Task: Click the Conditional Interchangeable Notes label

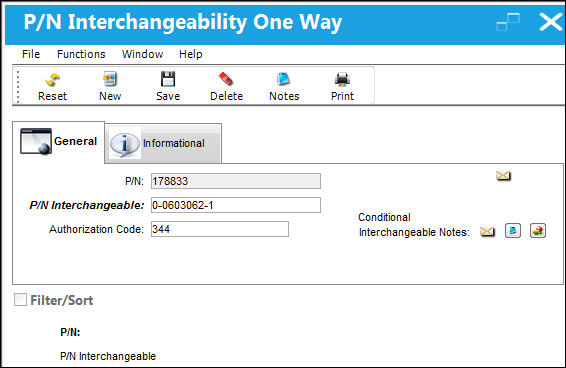Action: 414,225
